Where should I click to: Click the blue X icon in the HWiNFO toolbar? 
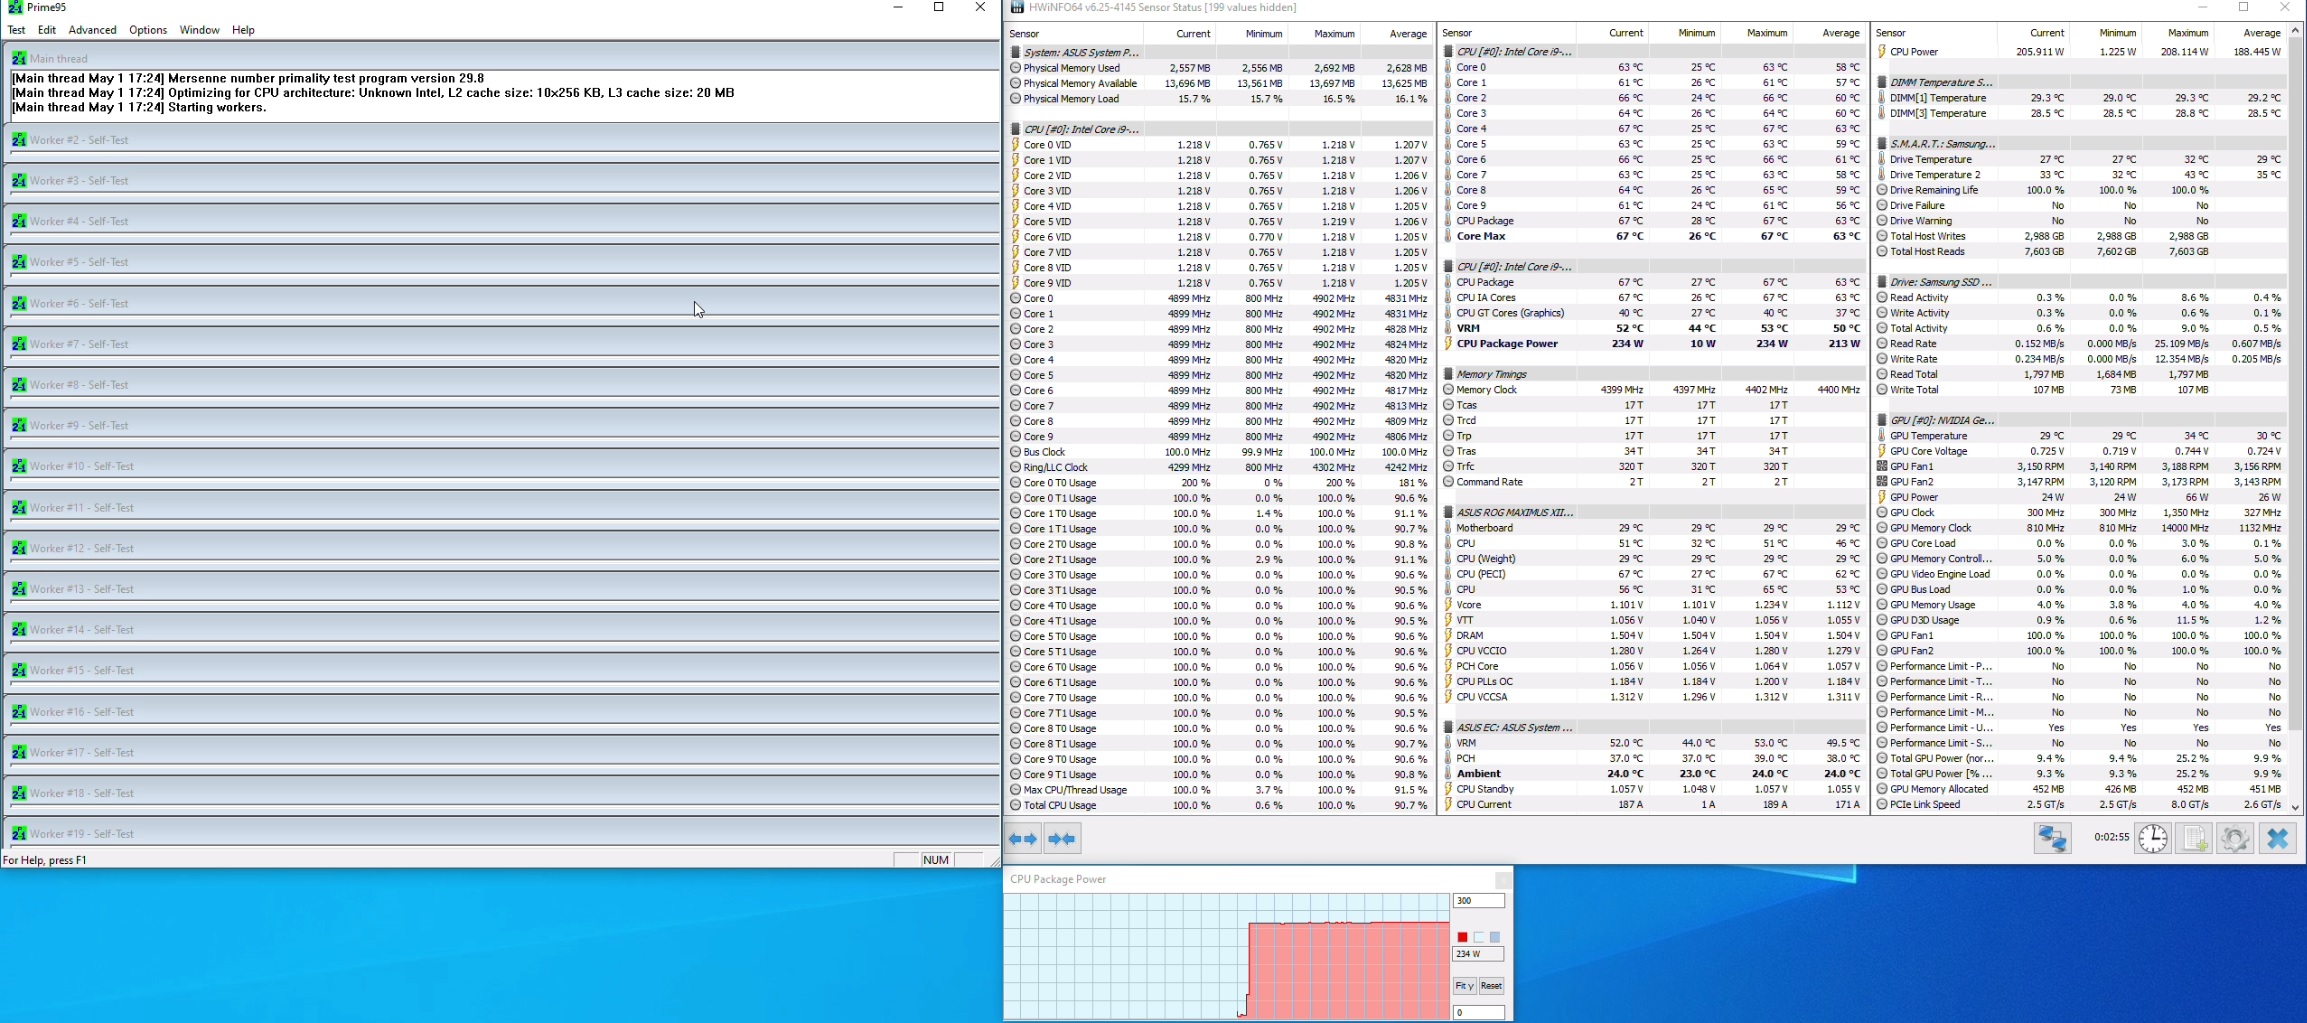point(2277,838)
